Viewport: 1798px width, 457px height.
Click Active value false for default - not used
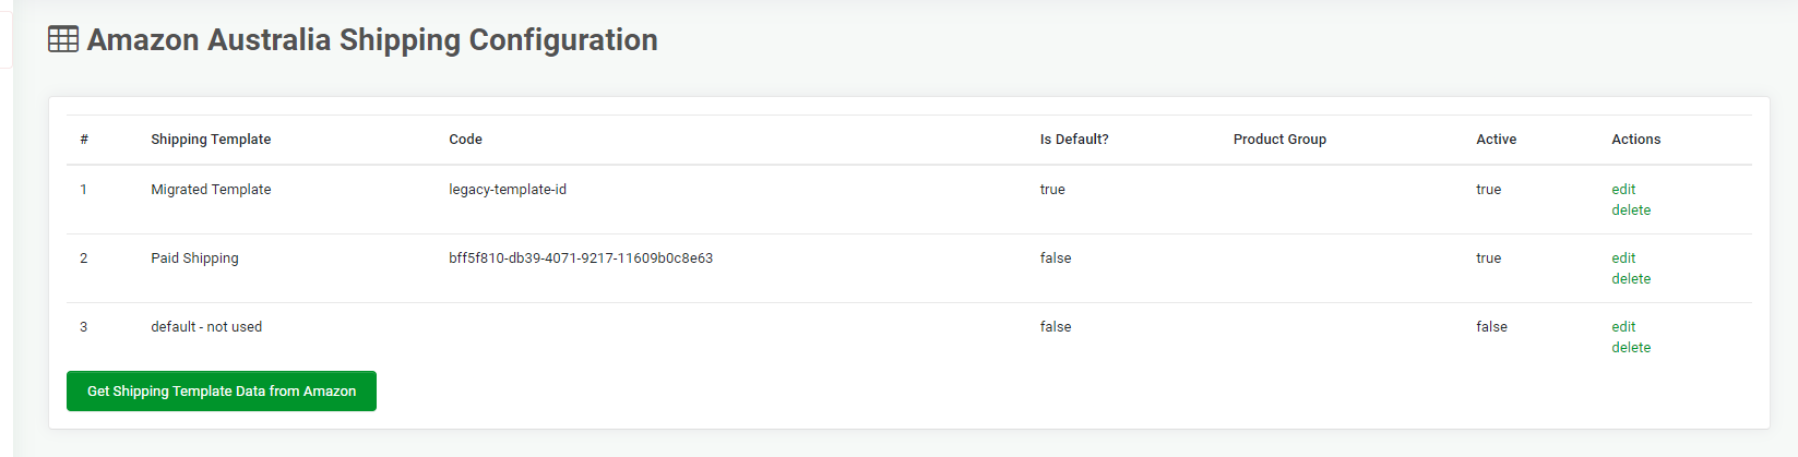tap(1491, 327)
